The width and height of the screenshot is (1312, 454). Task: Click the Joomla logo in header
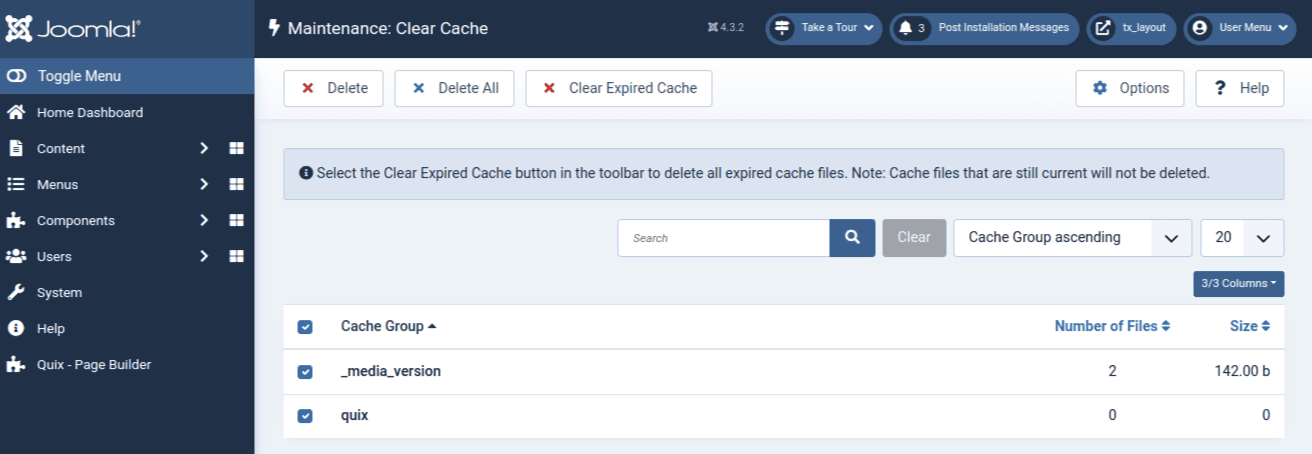(x=73, y=28)
